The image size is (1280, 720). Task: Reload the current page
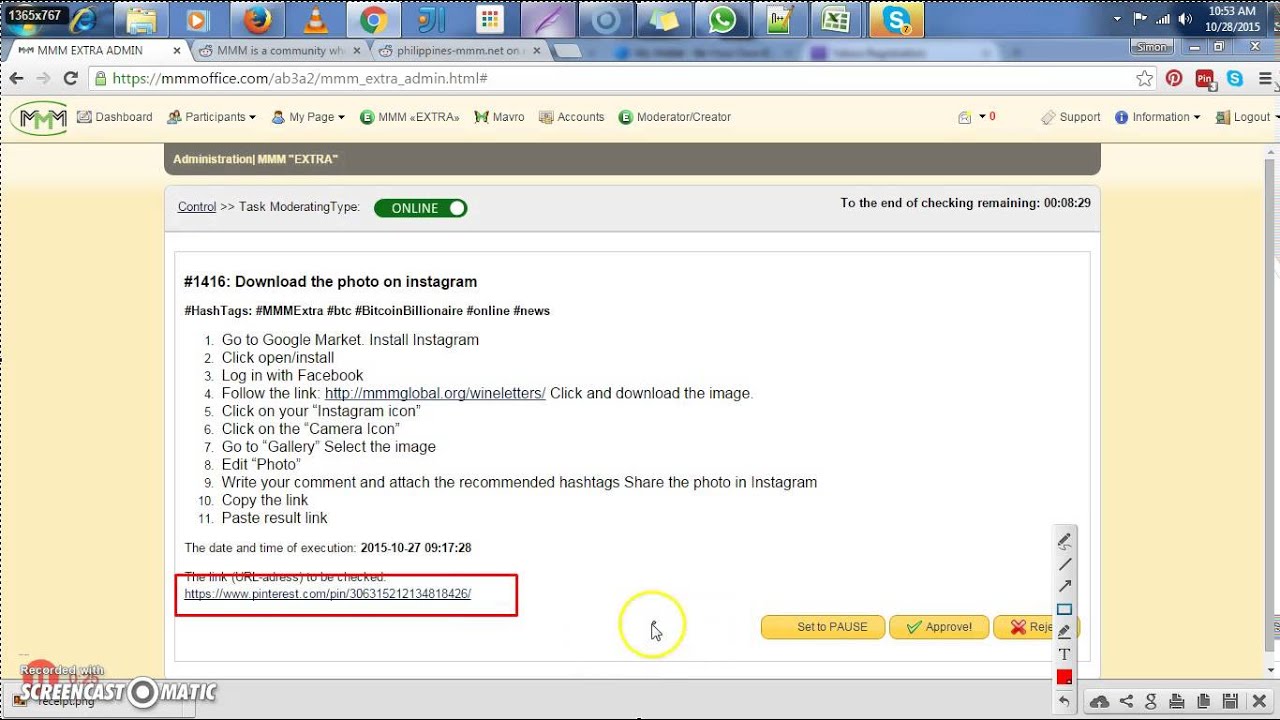click(x=70, y=78)
